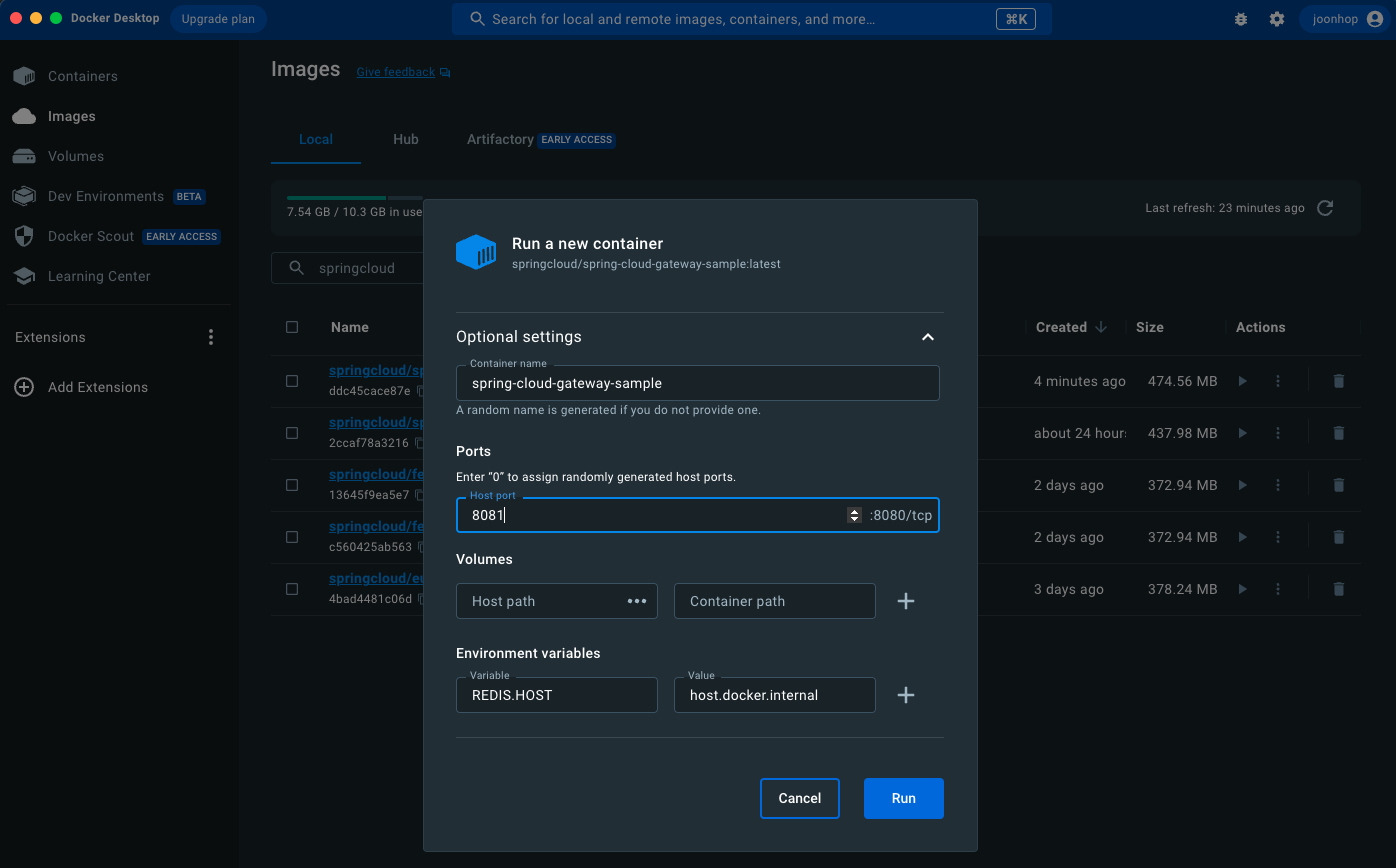Add another environment variable with plus icon
Image resolution: width=1396 pixels, height=868 pixels.
point(906,695)
